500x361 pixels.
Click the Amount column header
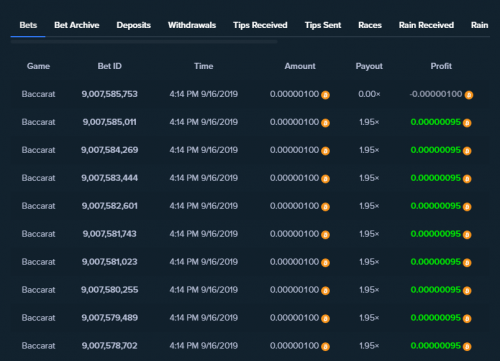coord(300,66)
